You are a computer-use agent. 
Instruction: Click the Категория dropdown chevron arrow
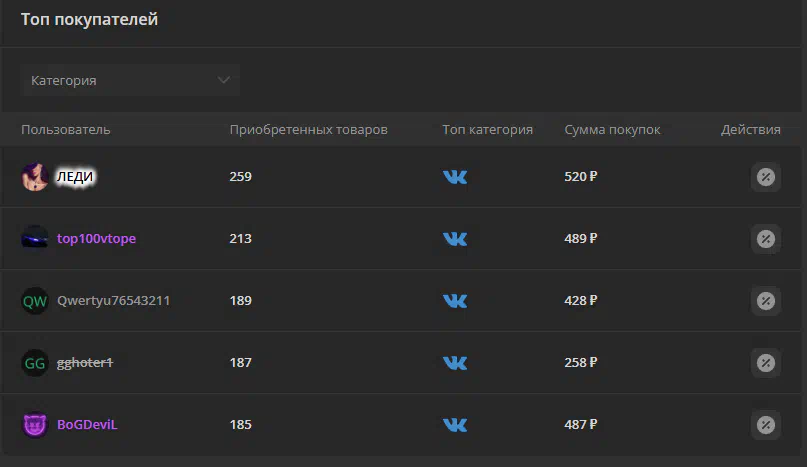pos(223,80)
